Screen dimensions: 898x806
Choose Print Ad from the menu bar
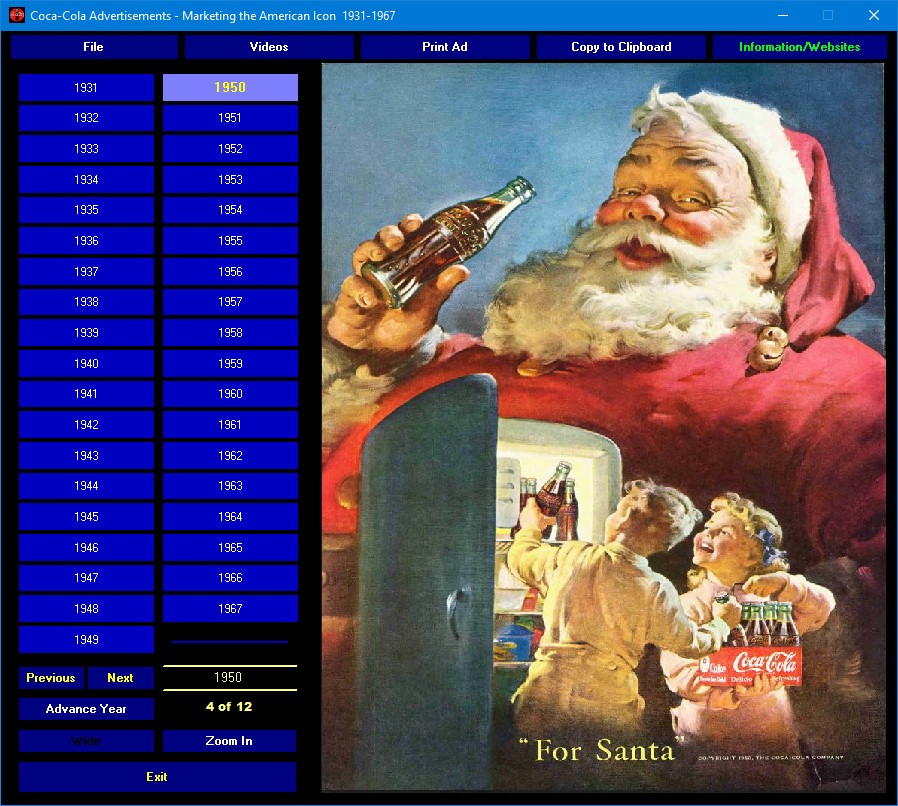[x=444, y=47]
